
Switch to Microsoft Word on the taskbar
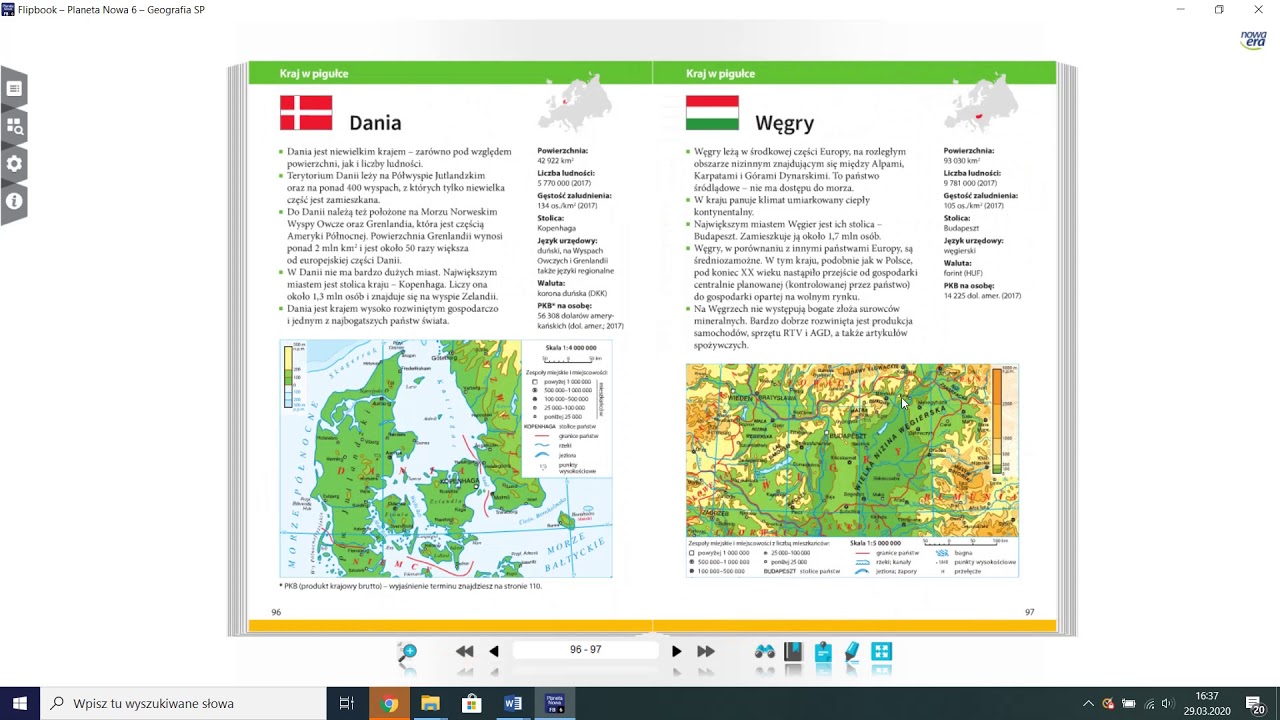[513, 703]
